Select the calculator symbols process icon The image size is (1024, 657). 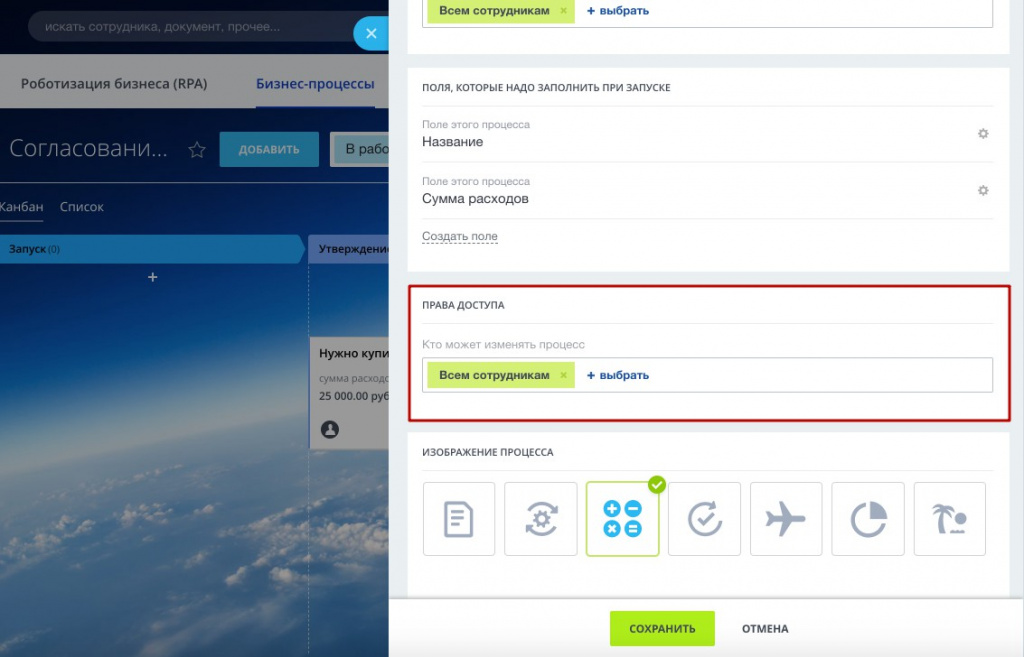[623, 519]
